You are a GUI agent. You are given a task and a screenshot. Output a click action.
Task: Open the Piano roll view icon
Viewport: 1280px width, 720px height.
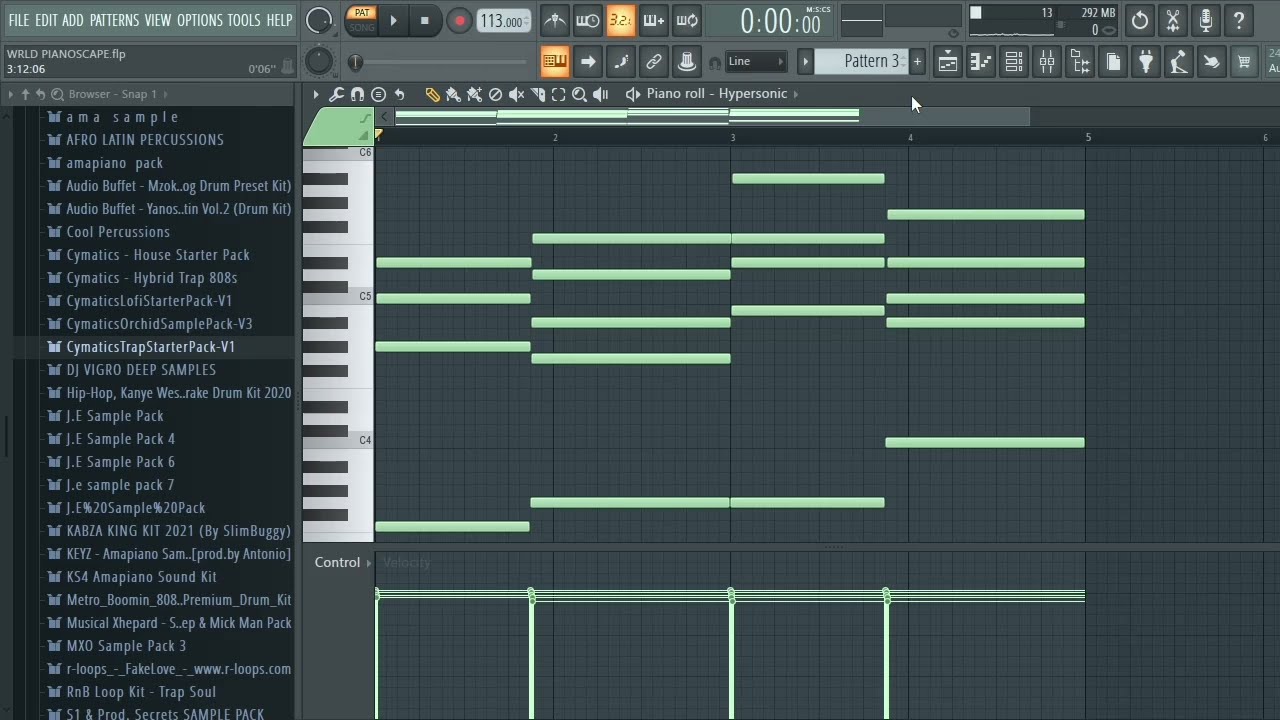pos(980,62)
